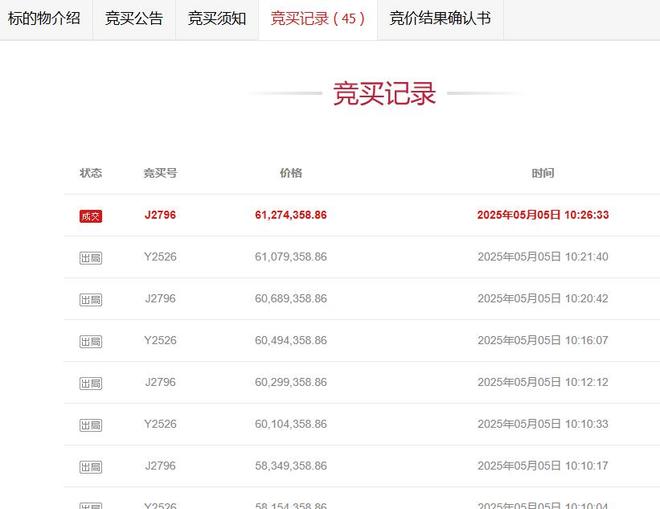This screenshot has width=660, height=509.
Task: Click the 状态 column header
Action: [x=90, y=173]
